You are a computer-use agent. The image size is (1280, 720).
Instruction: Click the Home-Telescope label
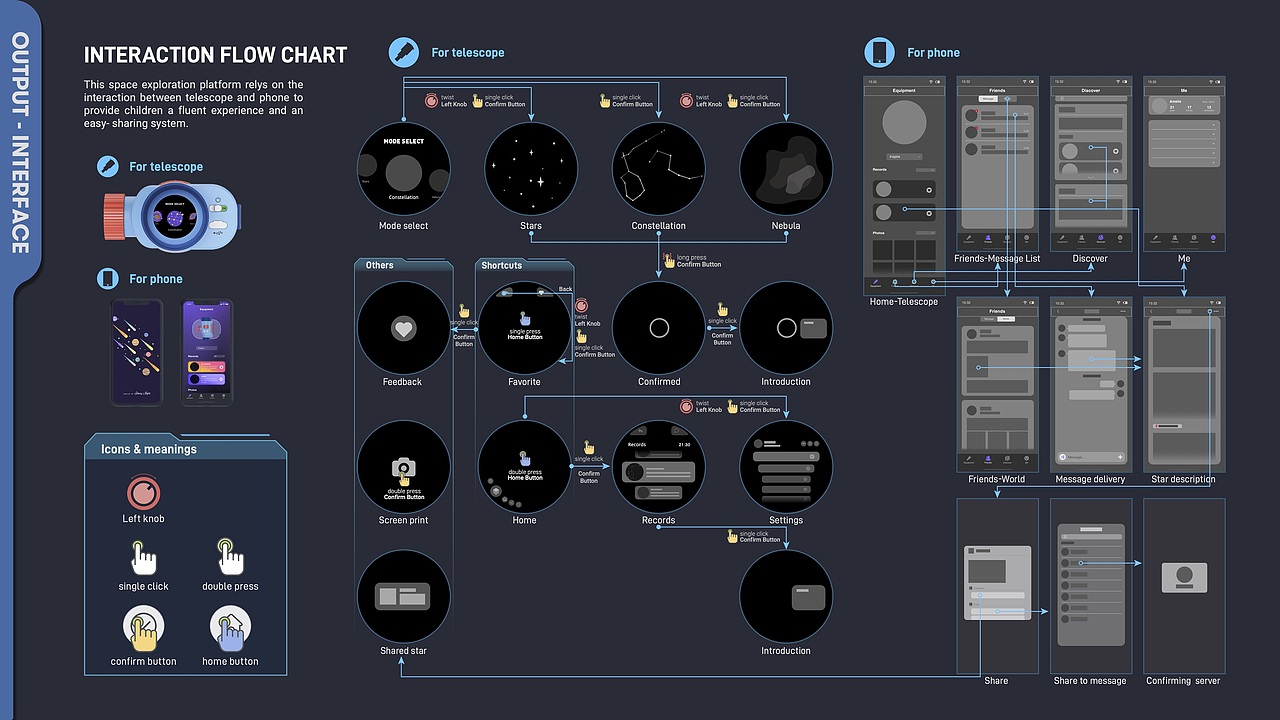point(904,302)
